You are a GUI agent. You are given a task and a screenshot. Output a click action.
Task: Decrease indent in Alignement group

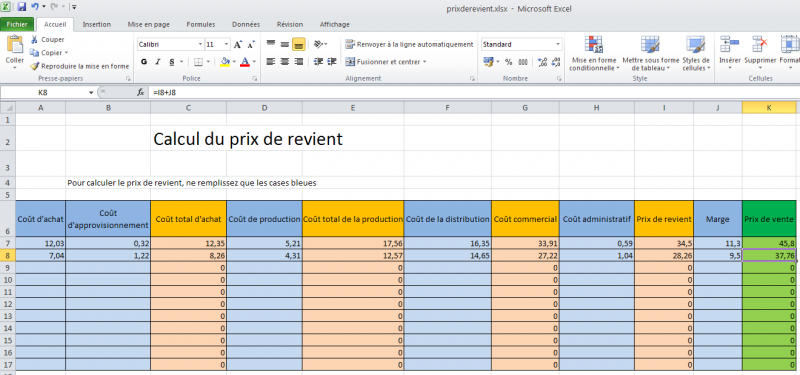click(318, 62)
